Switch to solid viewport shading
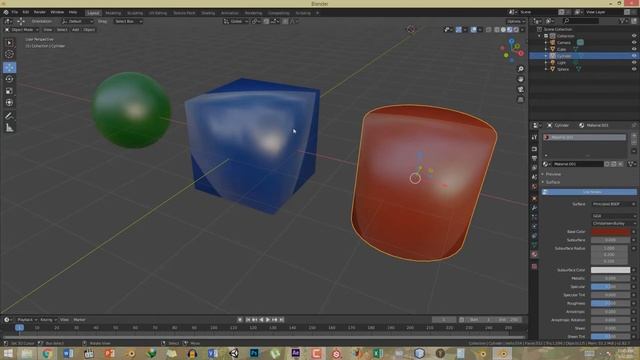 point(503,30)
